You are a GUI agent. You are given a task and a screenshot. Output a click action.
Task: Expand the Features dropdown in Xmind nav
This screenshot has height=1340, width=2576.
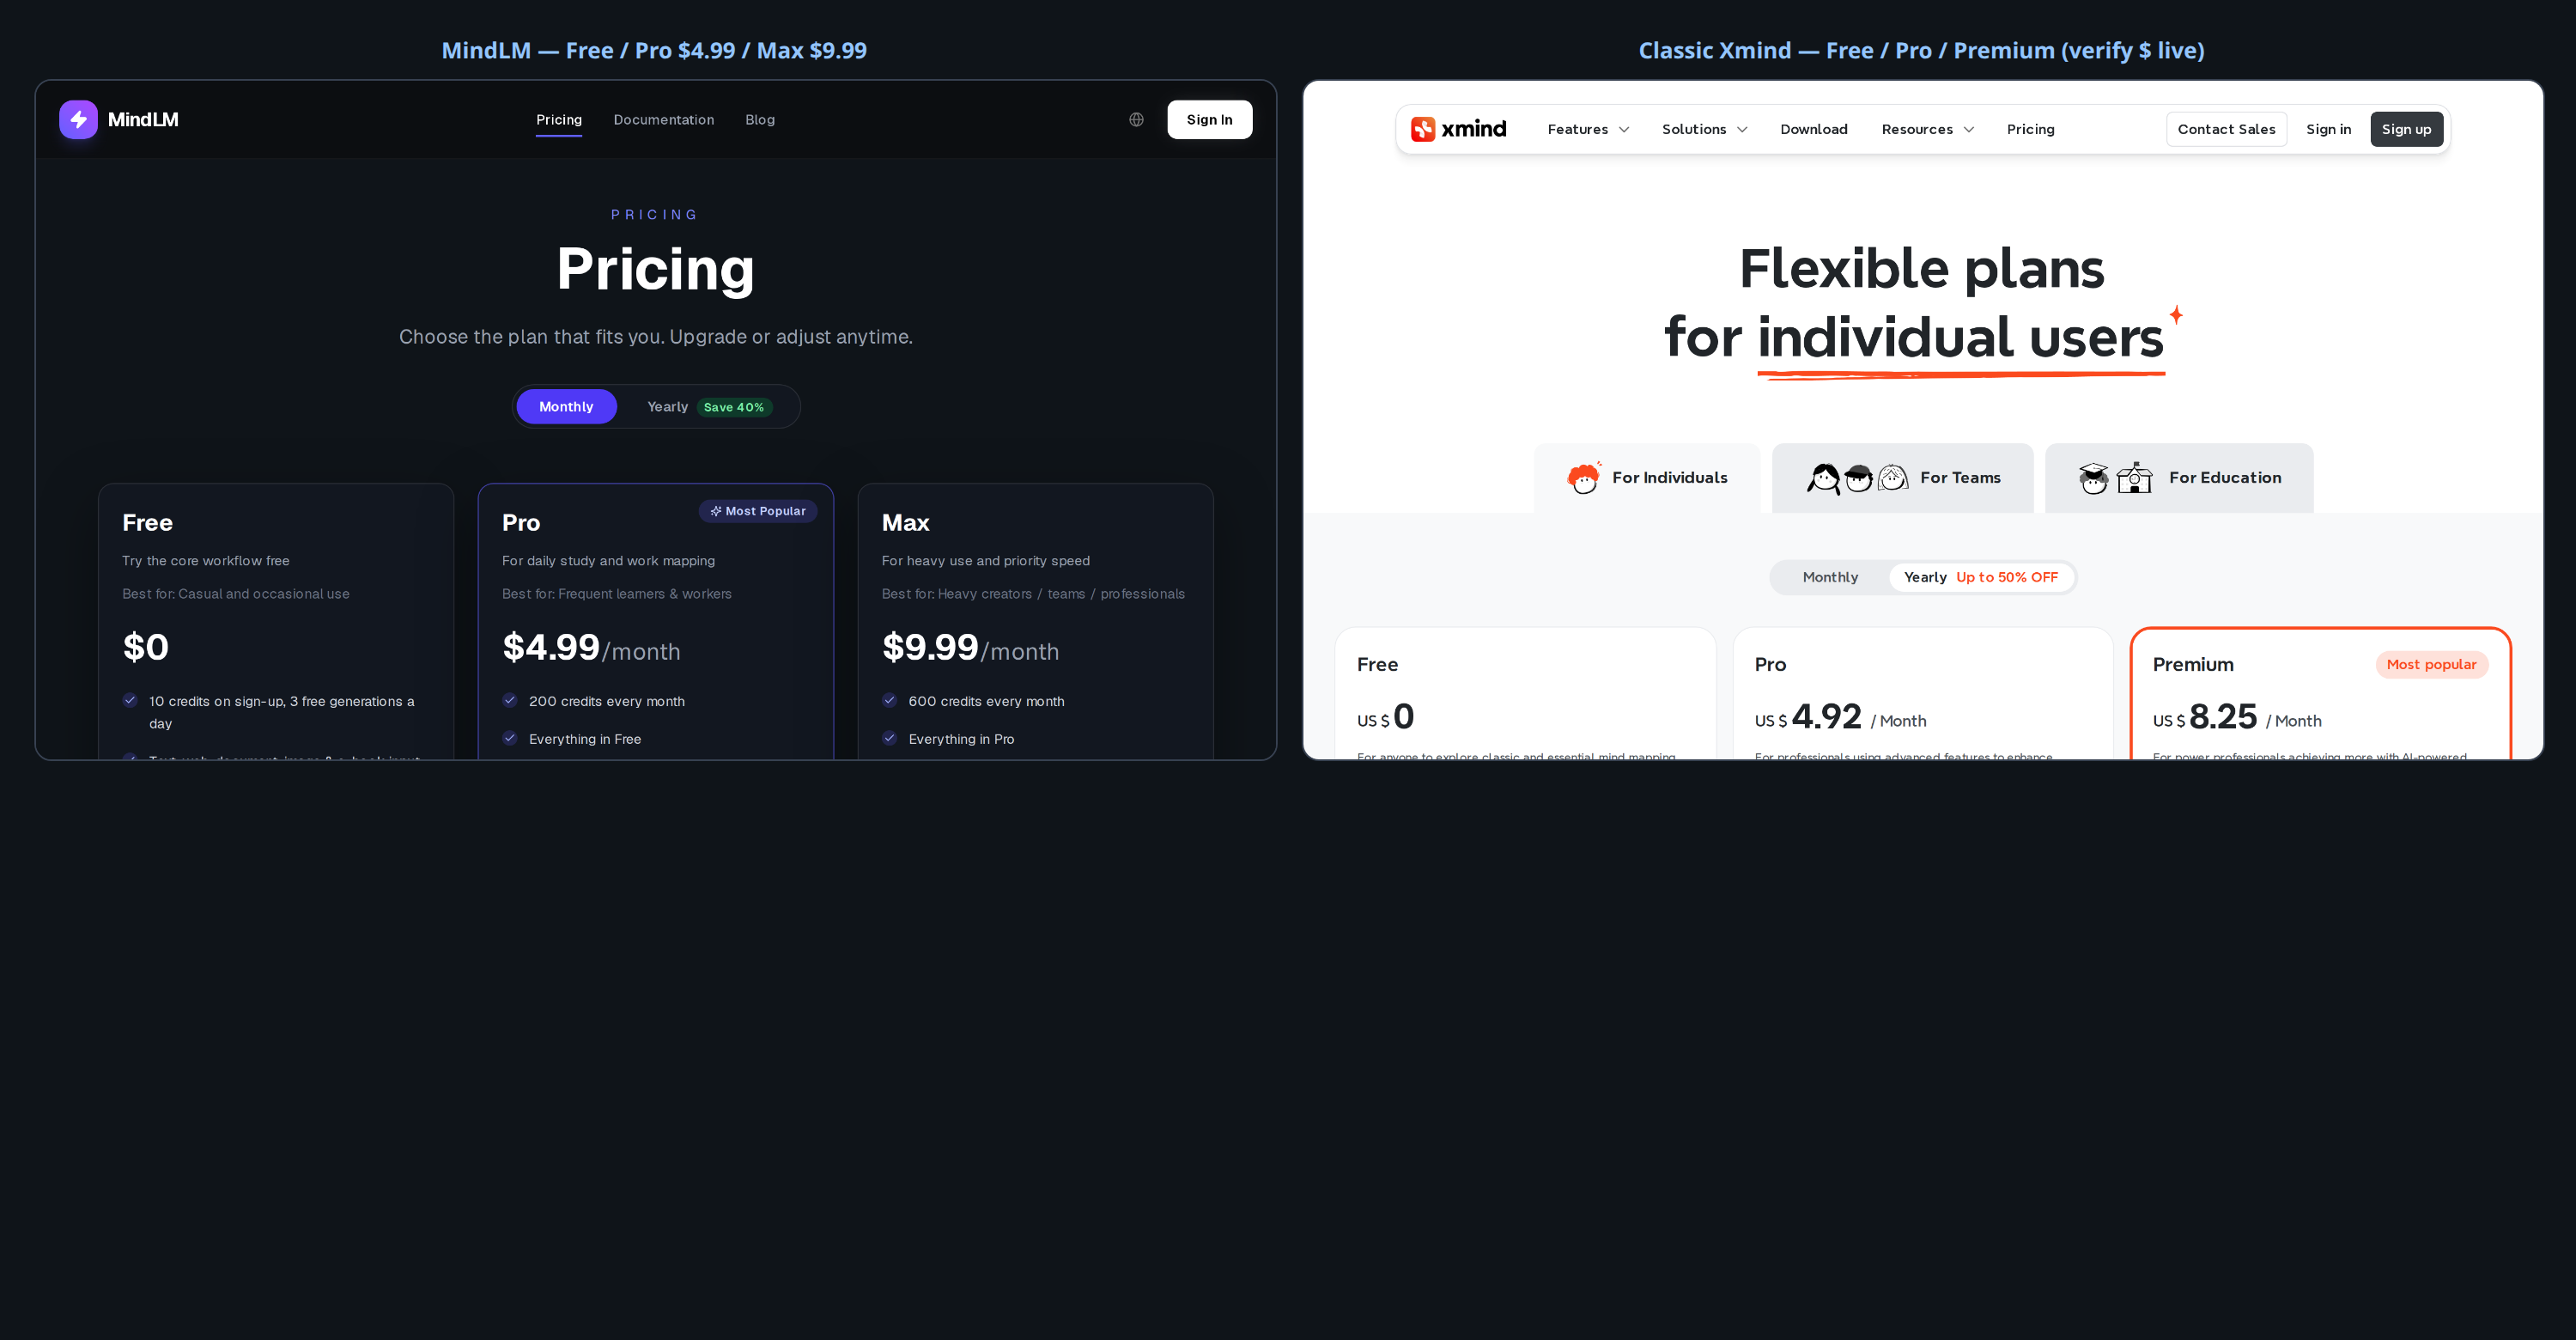1588,129
